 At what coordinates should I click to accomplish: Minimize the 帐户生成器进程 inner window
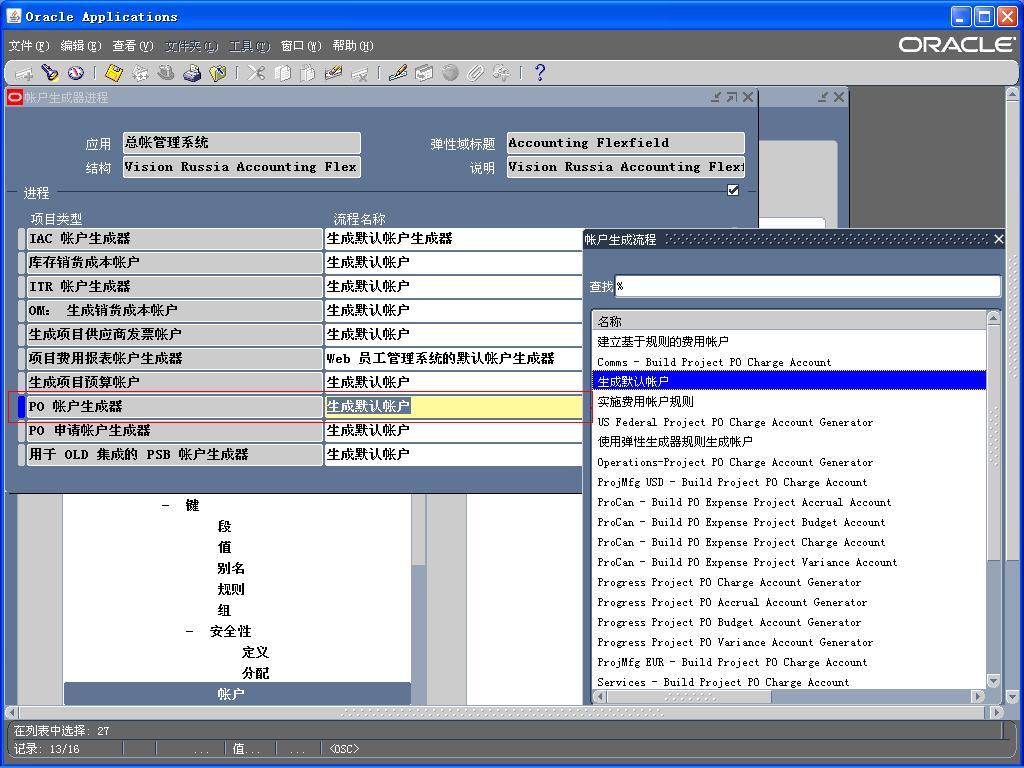point(716,97)
